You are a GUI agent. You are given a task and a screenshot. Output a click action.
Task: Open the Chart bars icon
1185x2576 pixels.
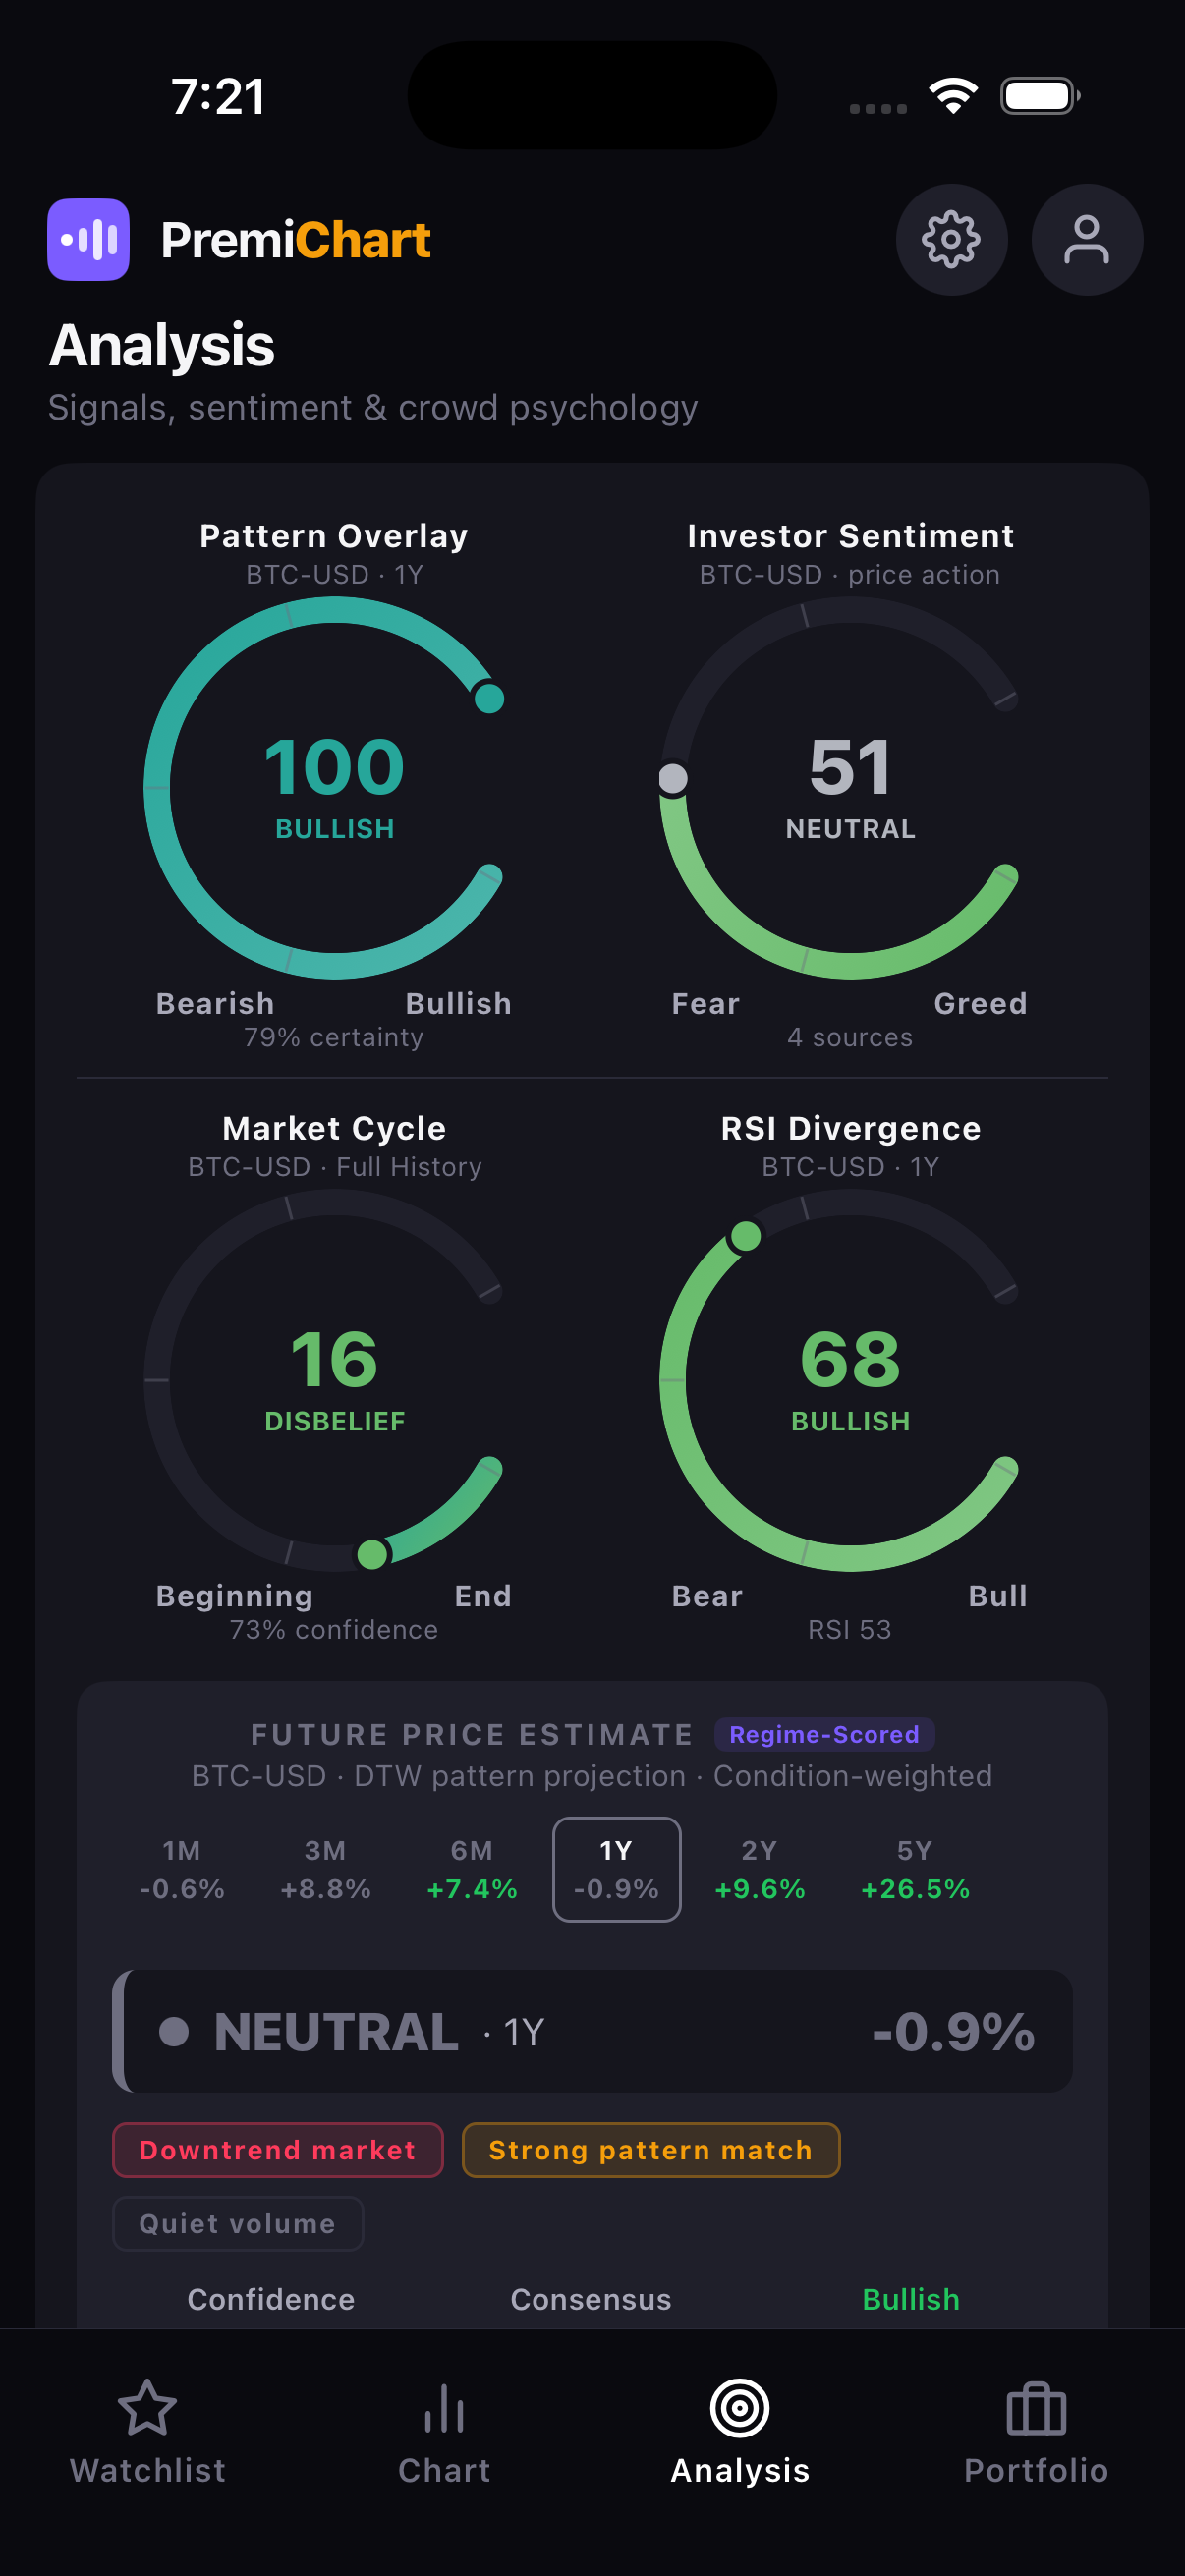[444, 2407]
